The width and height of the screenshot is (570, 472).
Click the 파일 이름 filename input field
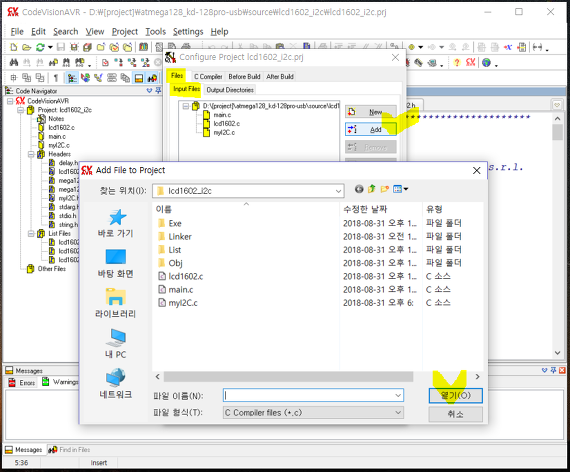click(x=313, y=395)
